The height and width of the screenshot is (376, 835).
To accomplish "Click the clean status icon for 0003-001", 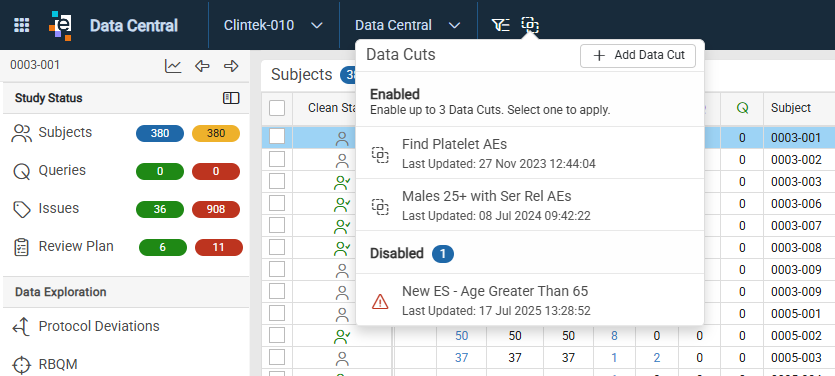I will 342,139.
